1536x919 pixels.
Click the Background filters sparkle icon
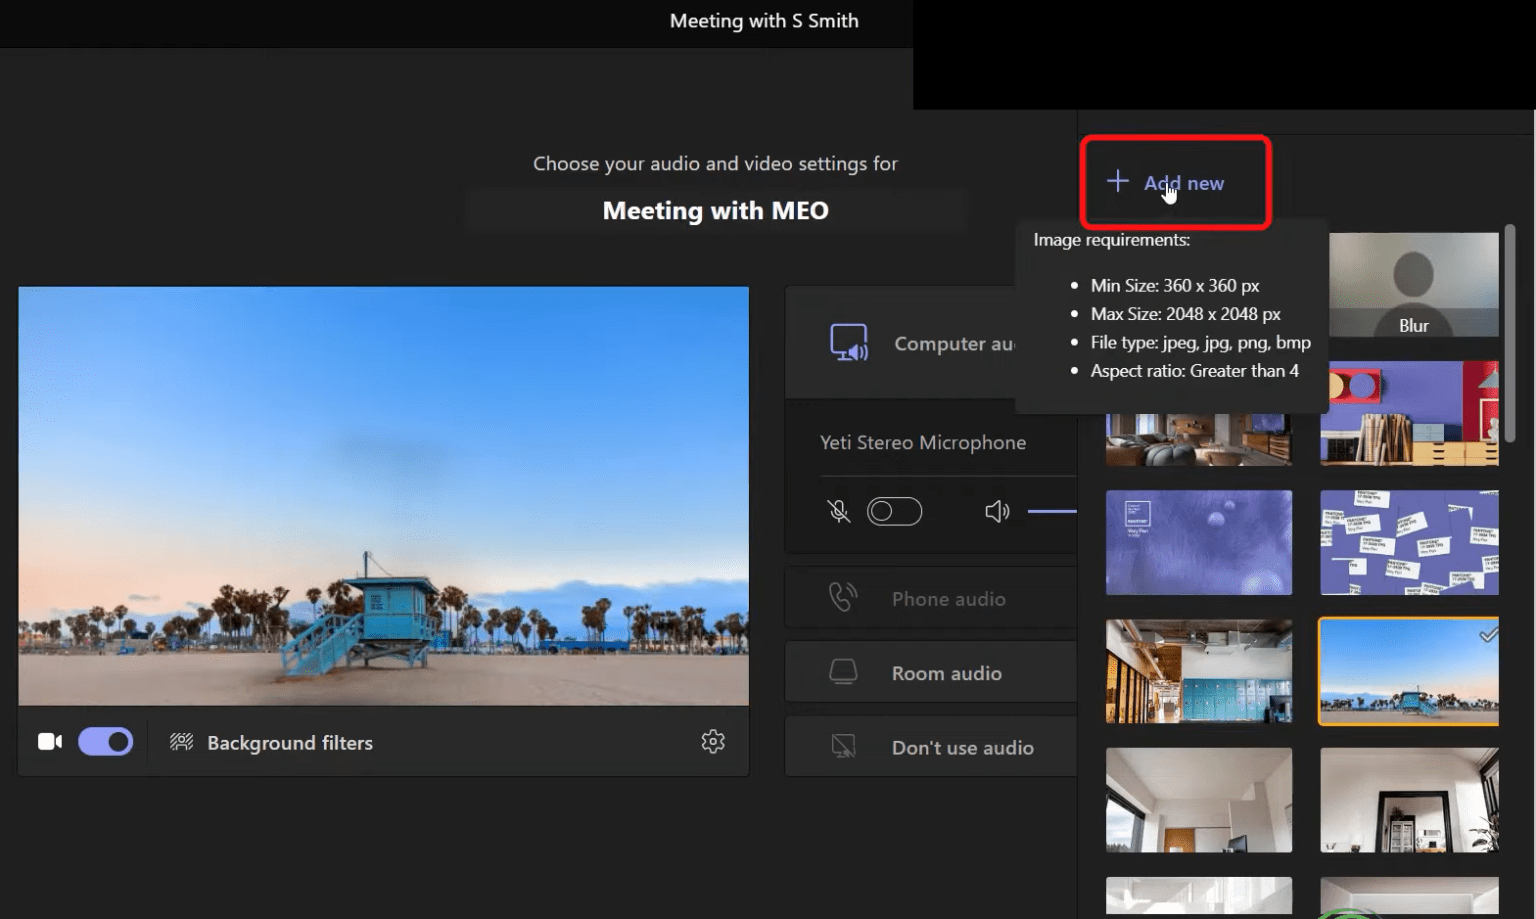point(181,741)
